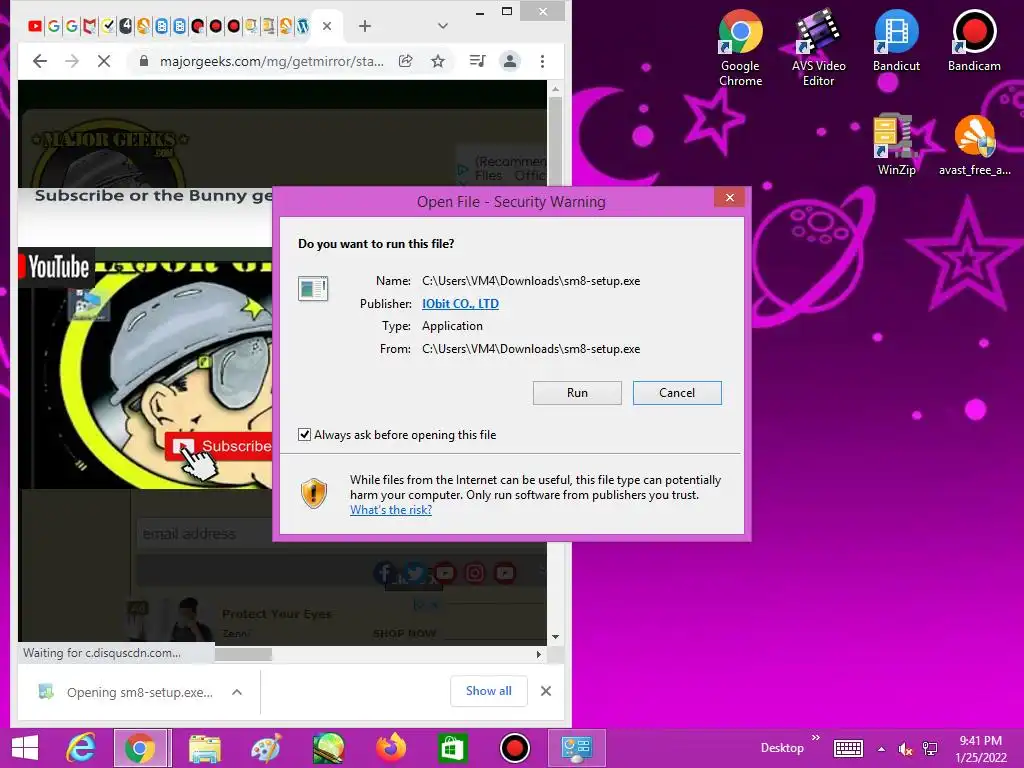The width and height of the screenshot is (1024, 768).
Task: Click the email address field on page
Action: coord(206,534)
